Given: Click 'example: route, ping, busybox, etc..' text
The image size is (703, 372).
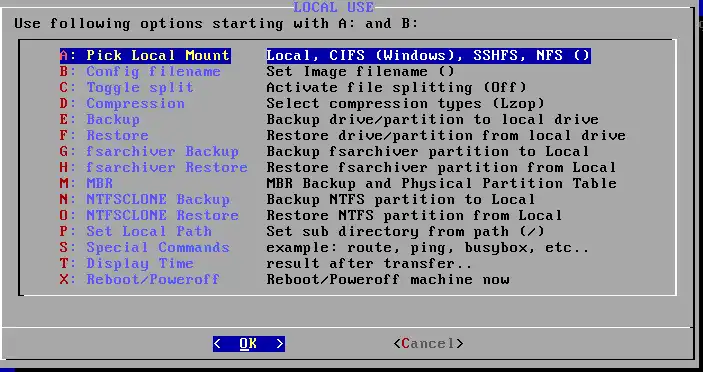Looking at the screenshot, I should coord(428,247).
